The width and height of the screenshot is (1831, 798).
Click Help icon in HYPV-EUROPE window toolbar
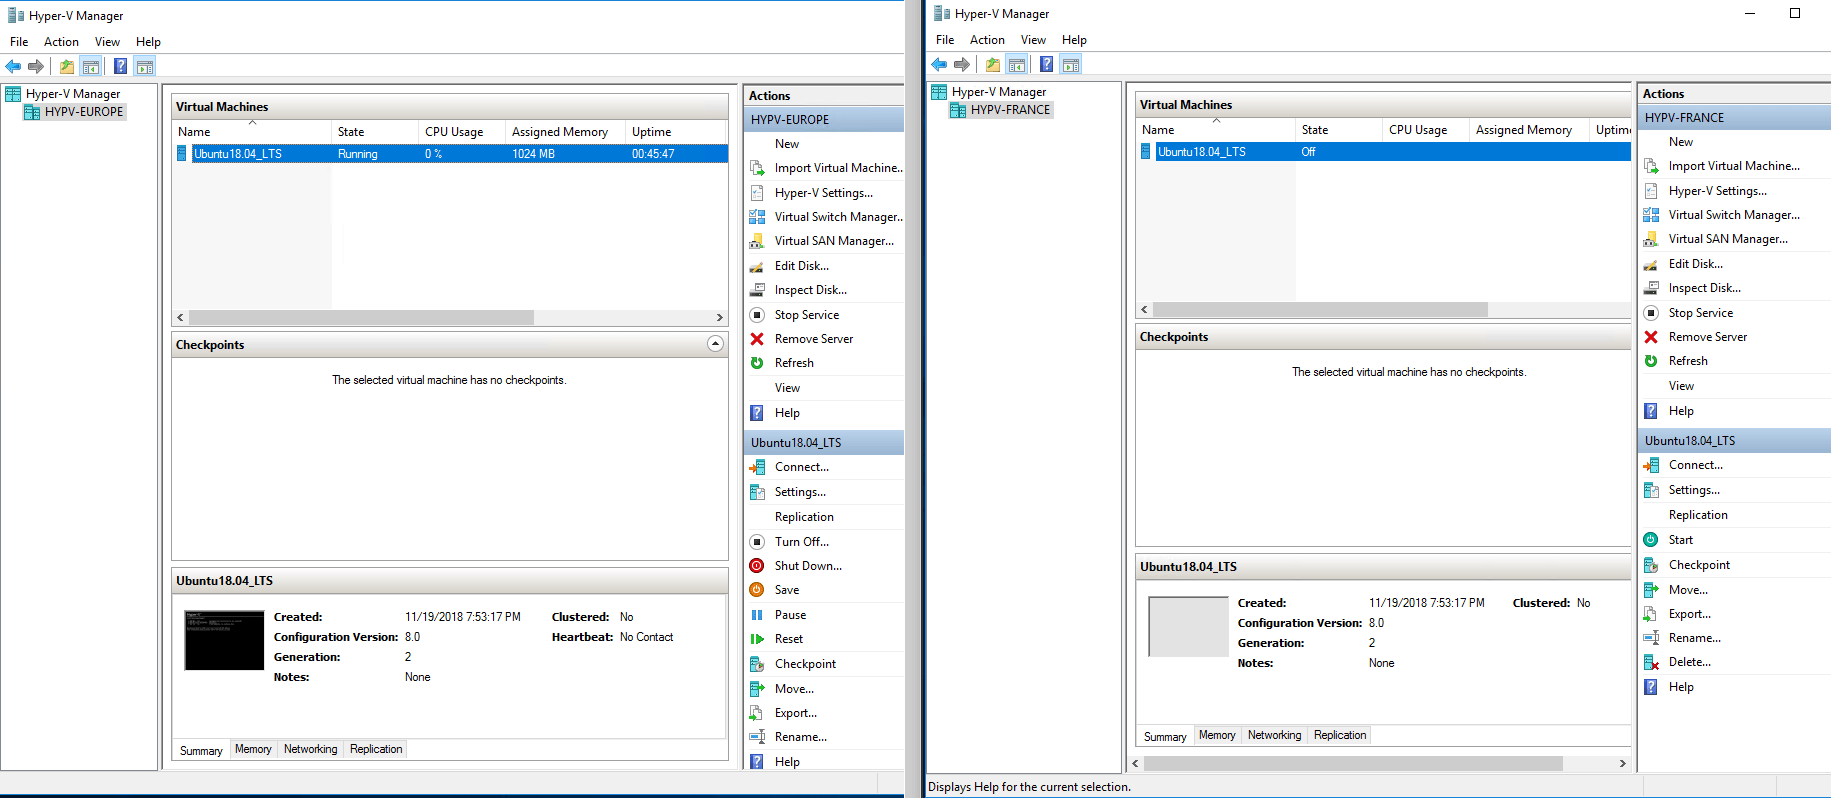(120, 67)
